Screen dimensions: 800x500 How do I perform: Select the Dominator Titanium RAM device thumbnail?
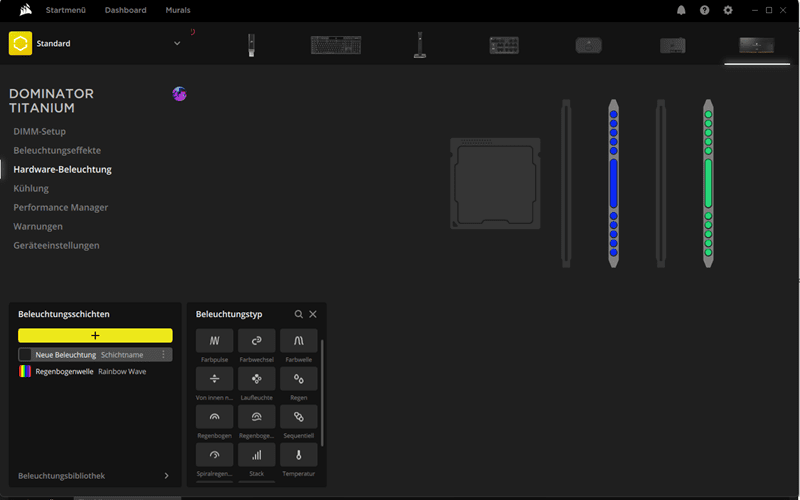pyautogui.click(x=757, y=45)
